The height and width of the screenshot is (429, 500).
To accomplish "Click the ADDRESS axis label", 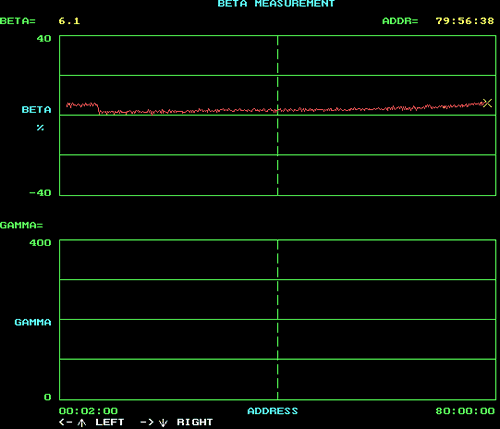I will [273, 411].
